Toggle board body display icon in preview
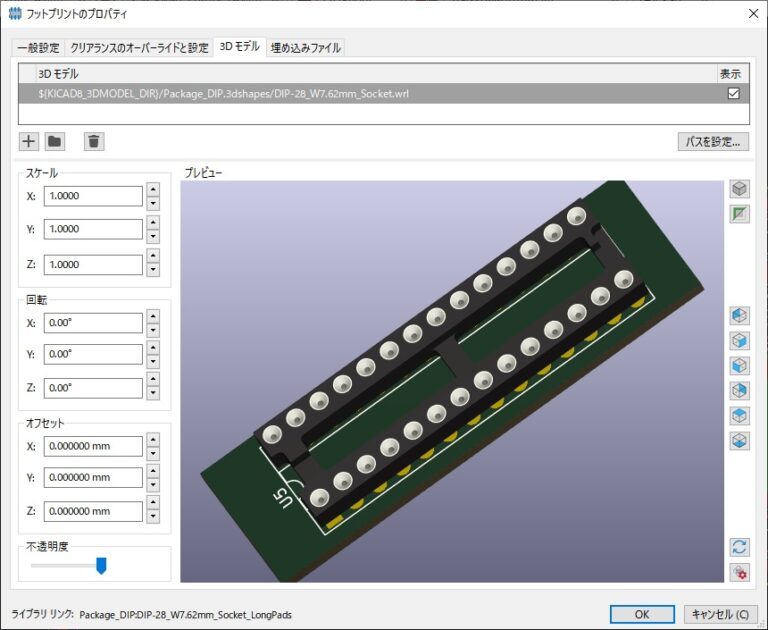 pyautogui.click(x=740, y=214)
